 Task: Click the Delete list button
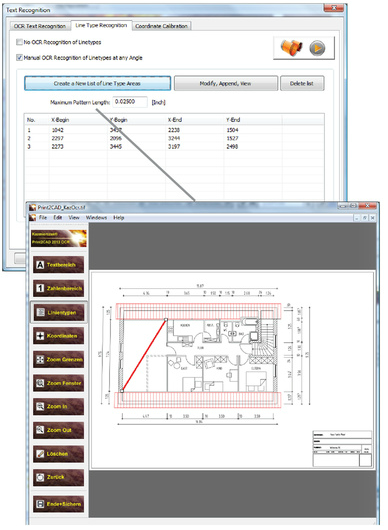[x=302, y=83]
